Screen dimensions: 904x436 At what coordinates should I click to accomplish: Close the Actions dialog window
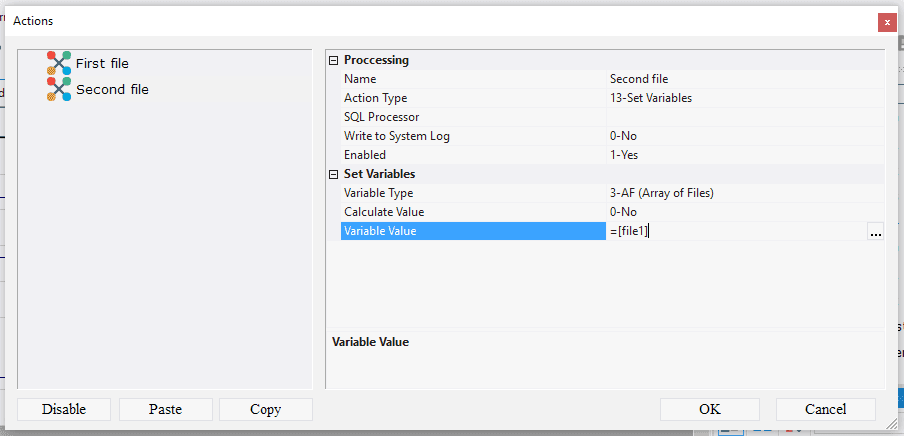point(886,22)
